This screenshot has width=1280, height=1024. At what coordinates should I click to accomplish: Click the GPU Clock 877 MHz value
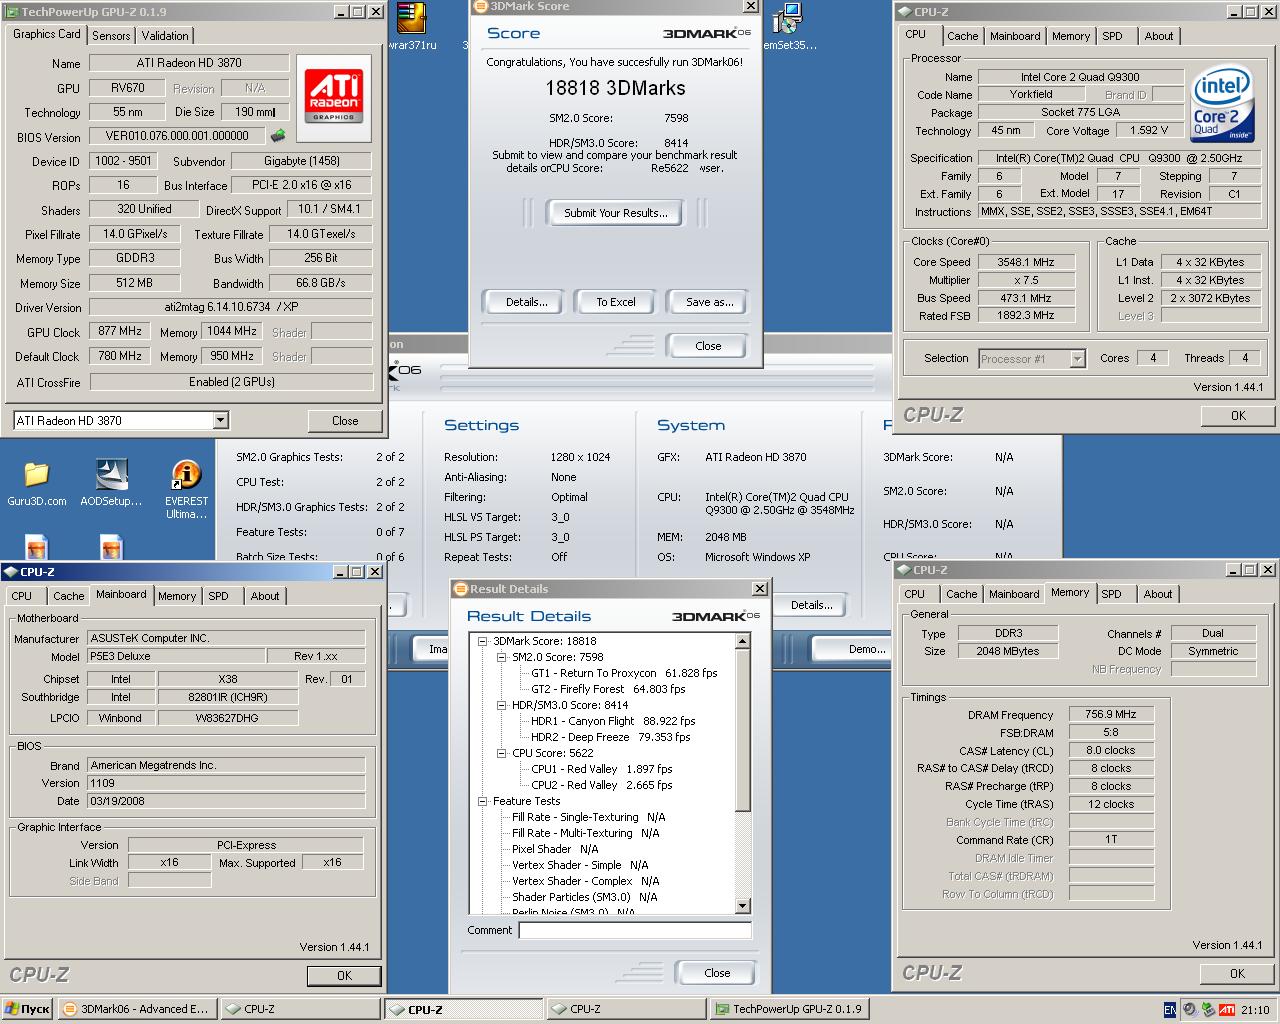(120, 332)
